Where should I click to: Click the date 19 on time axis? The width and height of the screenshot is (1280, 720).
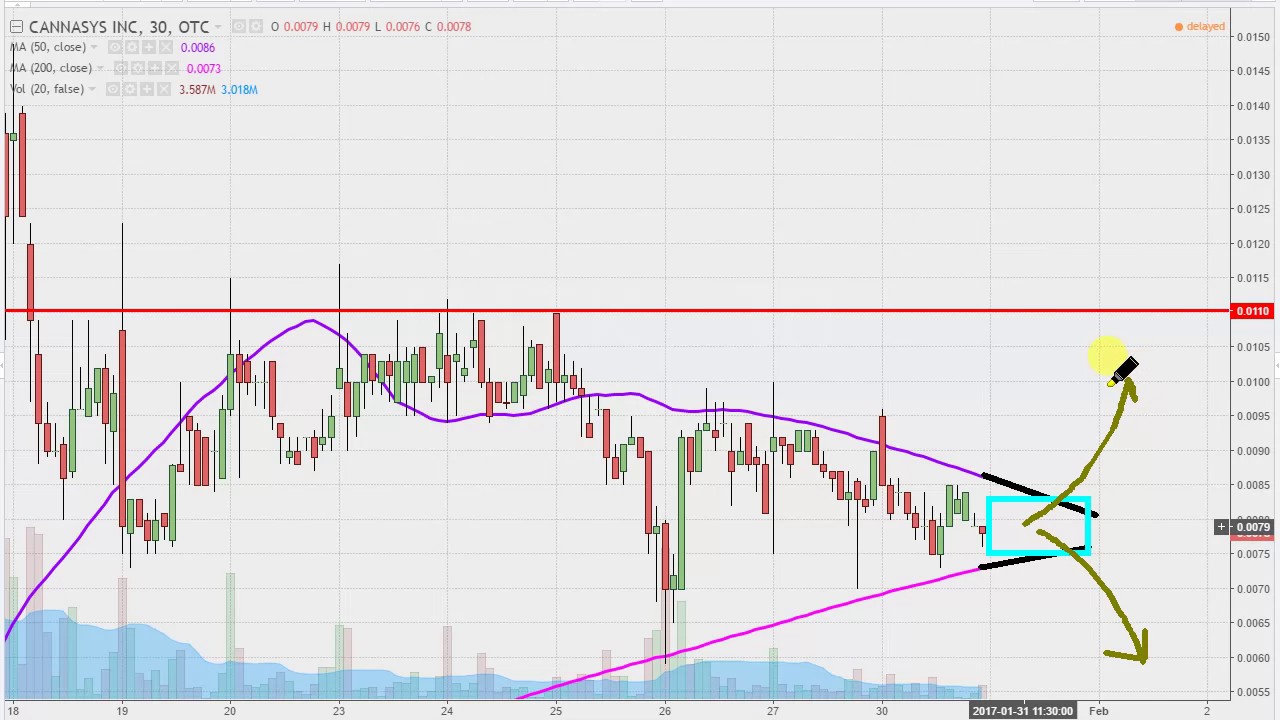(x=122, y=711)
